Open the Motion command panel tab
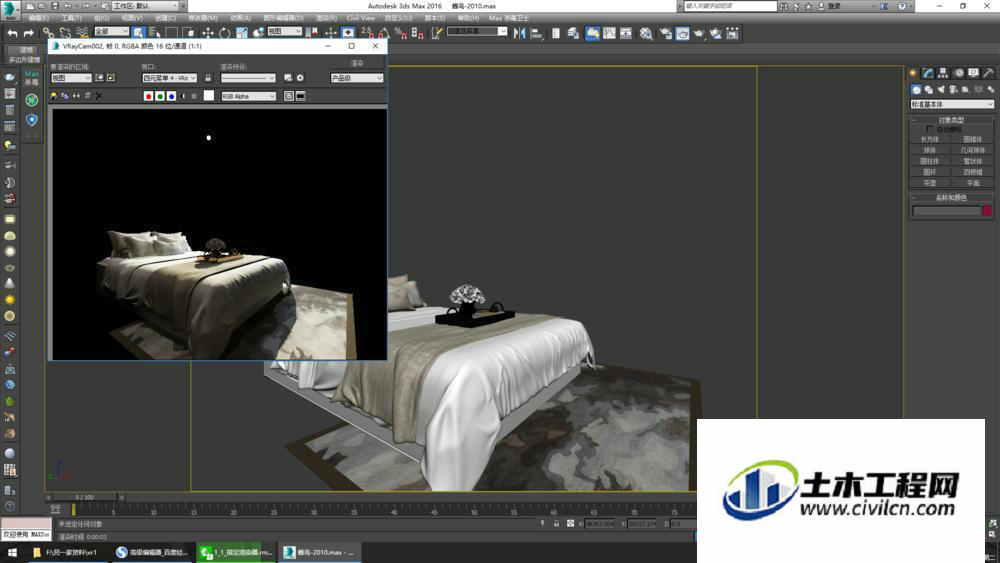The width and height of the screenshot is (1000, 563). tap(958, 73)
